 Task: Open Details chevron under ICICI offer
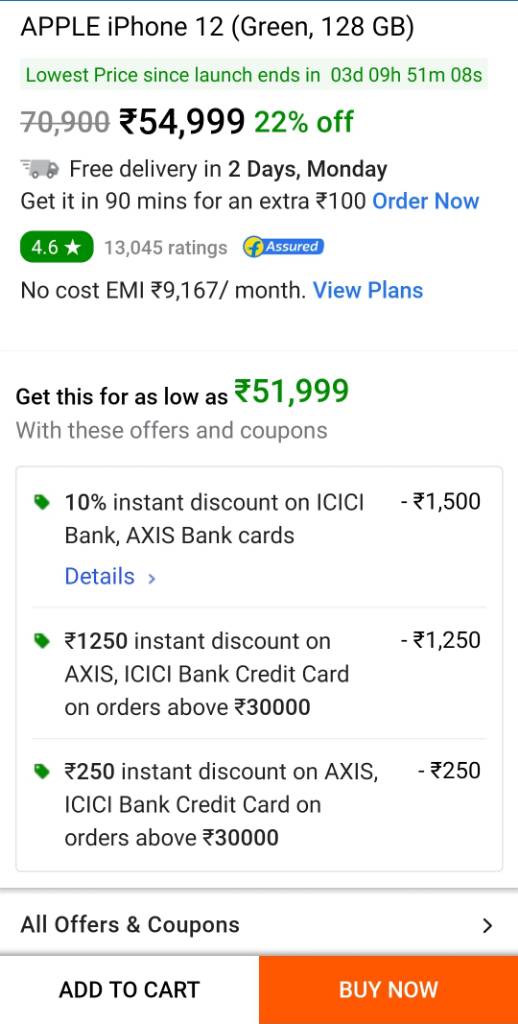pyautogui.click(x=152, y=578)
